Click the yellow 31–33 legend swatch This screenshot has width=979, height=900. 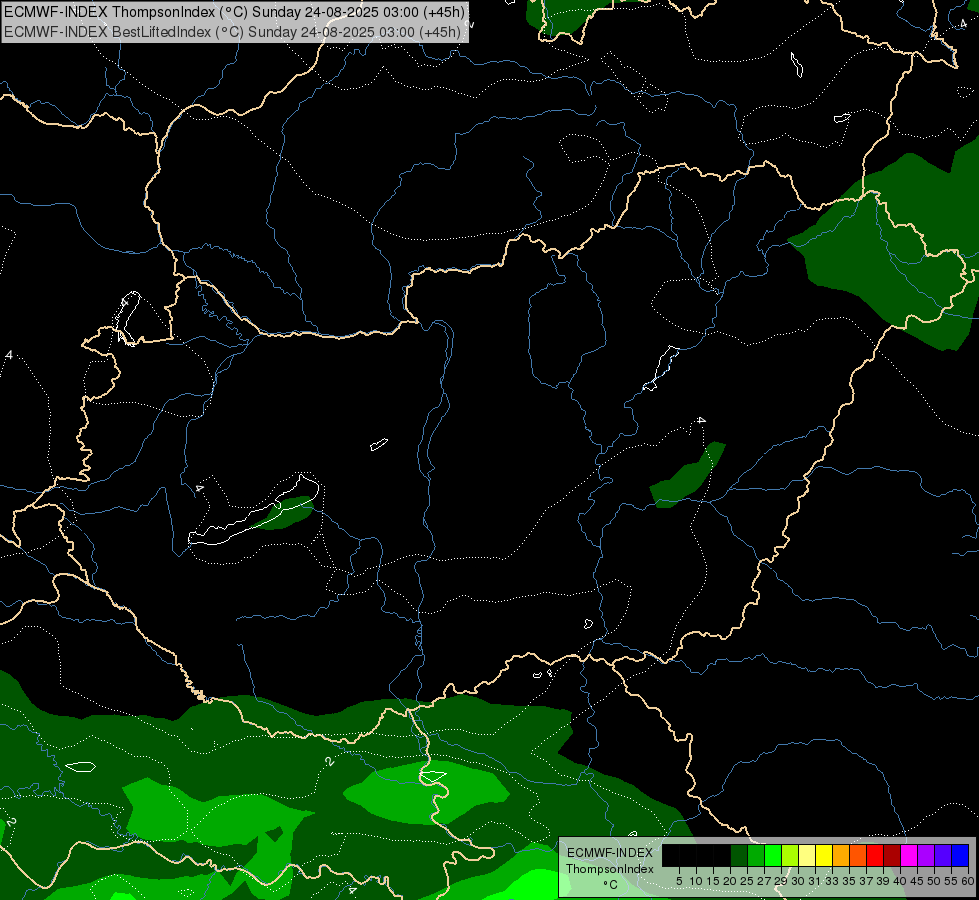(824, 855)
